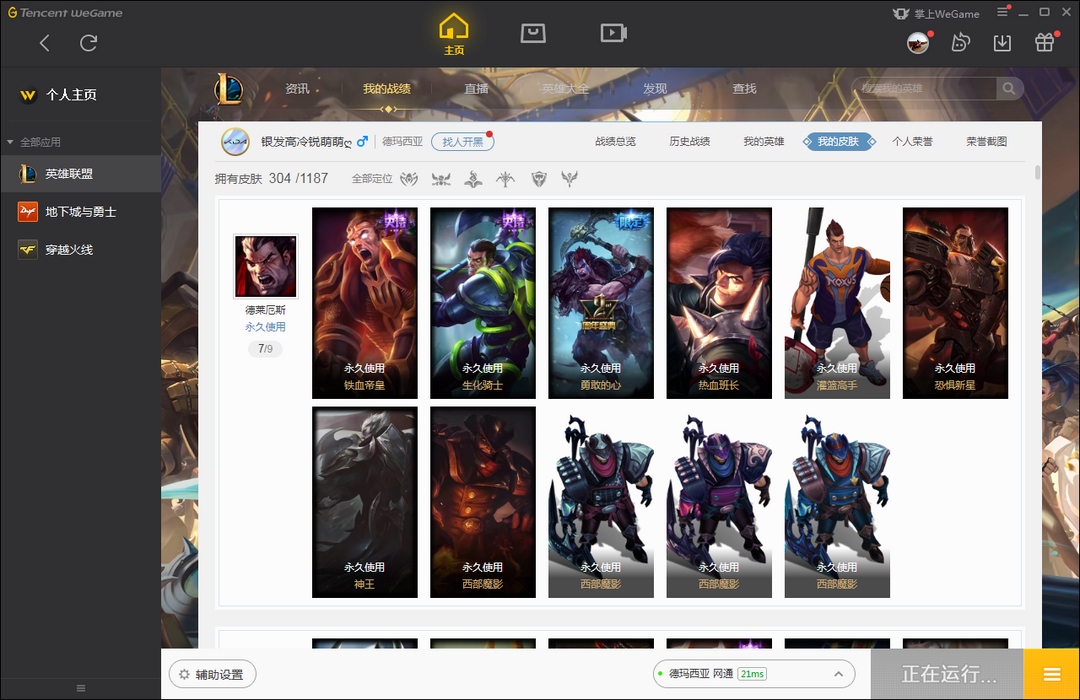Open the 神王 skin card
The width and height of the screenshot is (1080, 700).
pyautogui.click(x=364, y=502)
